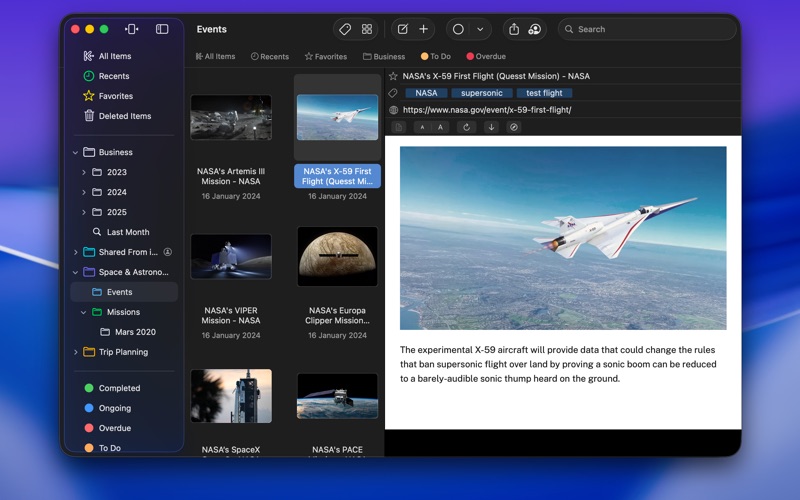Select the Overdue filter tab
The height and width of the screenshot is (500, 800).
pyautogui.click(x=486, y=57)
